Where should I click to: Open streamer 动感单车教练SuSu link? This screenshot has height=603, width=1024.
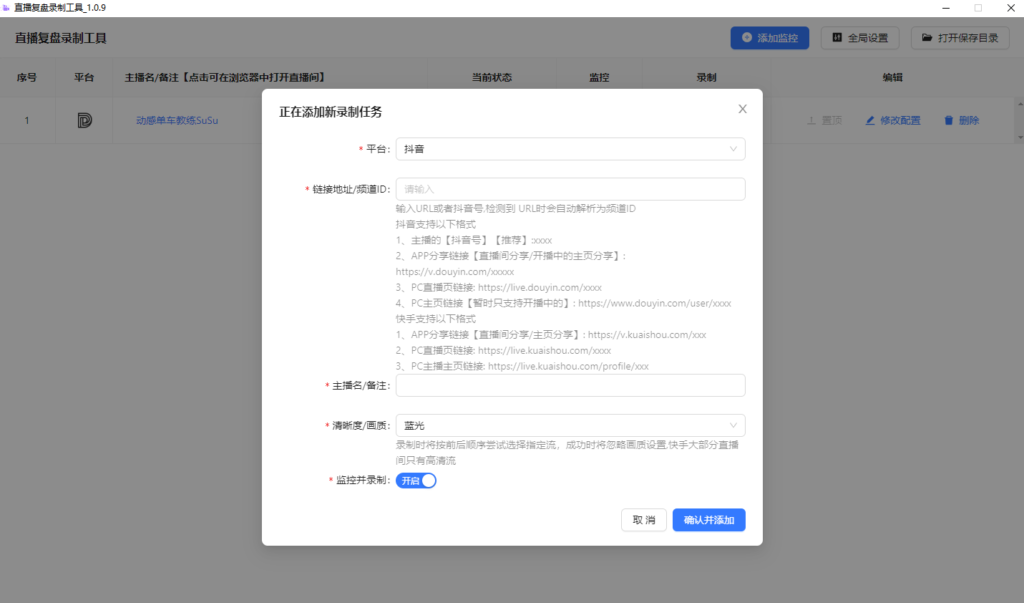[x=177, y=119]
